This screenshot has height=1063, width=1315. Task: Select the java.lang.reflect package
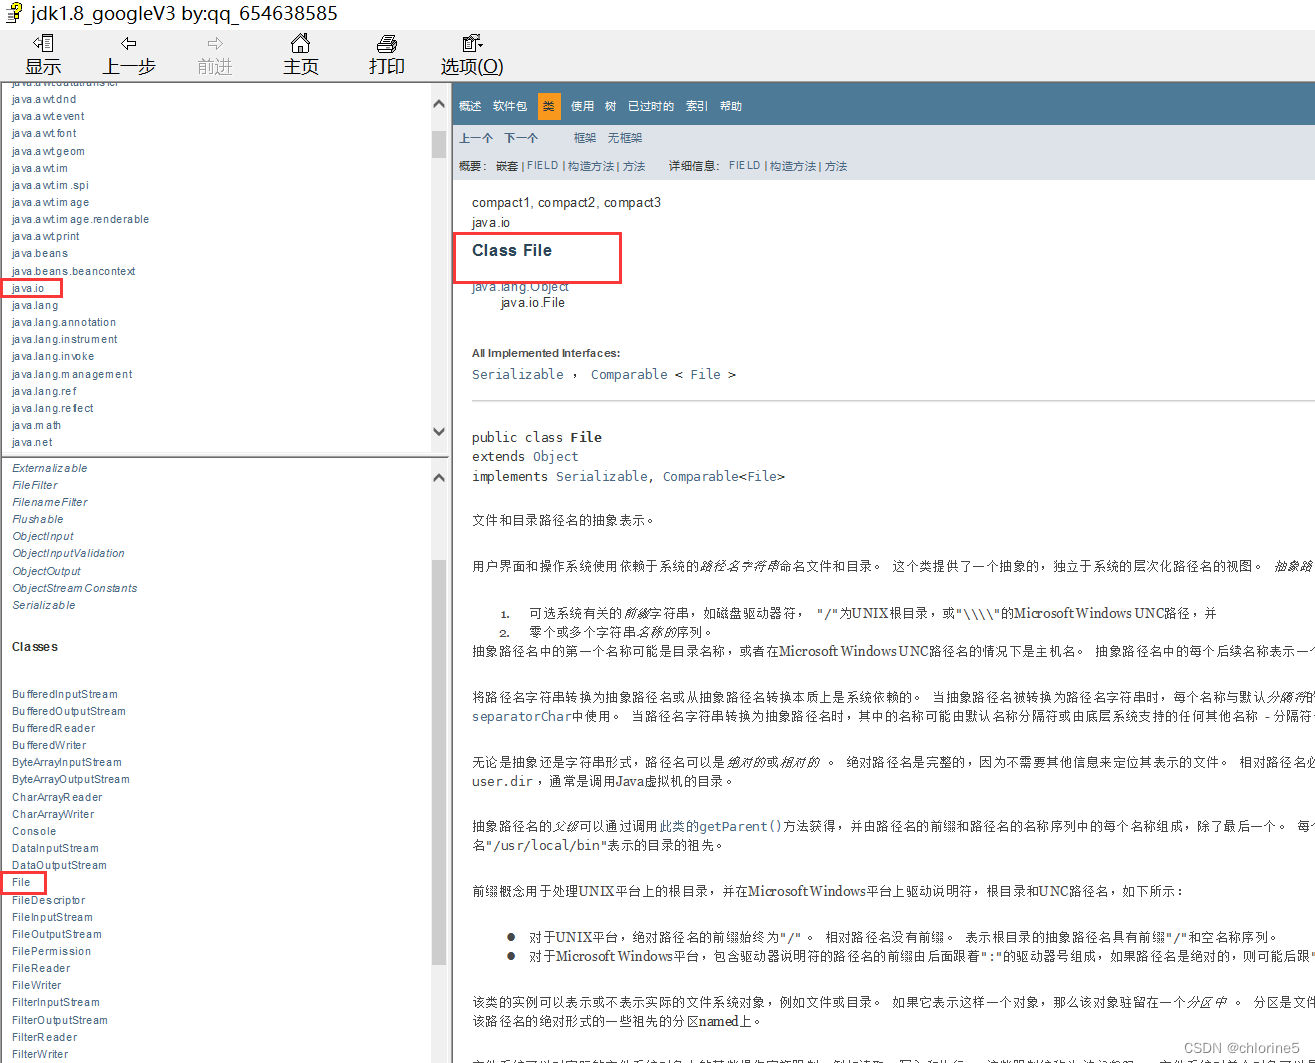53,408
